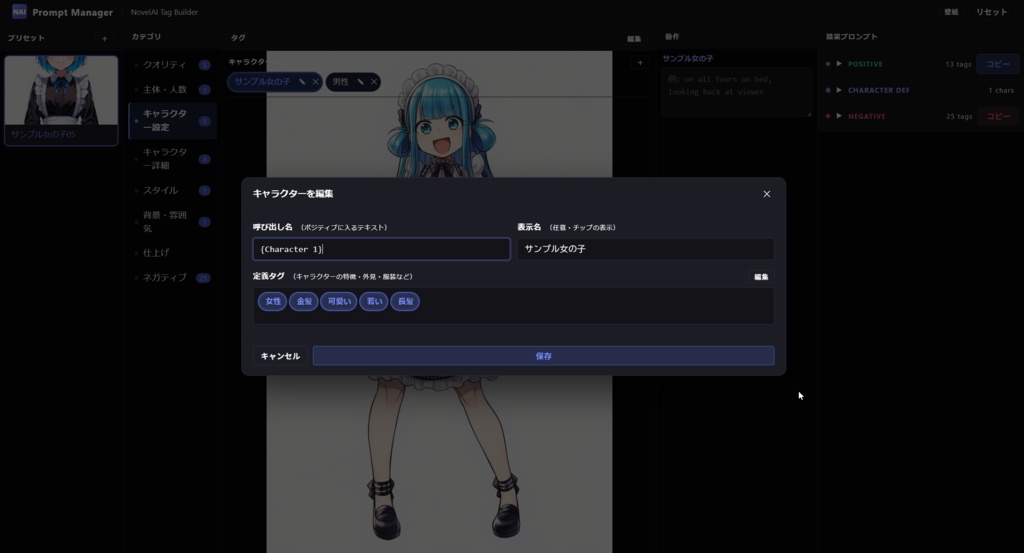
Task: Select the スタイル category
Action: pos(172,191)
